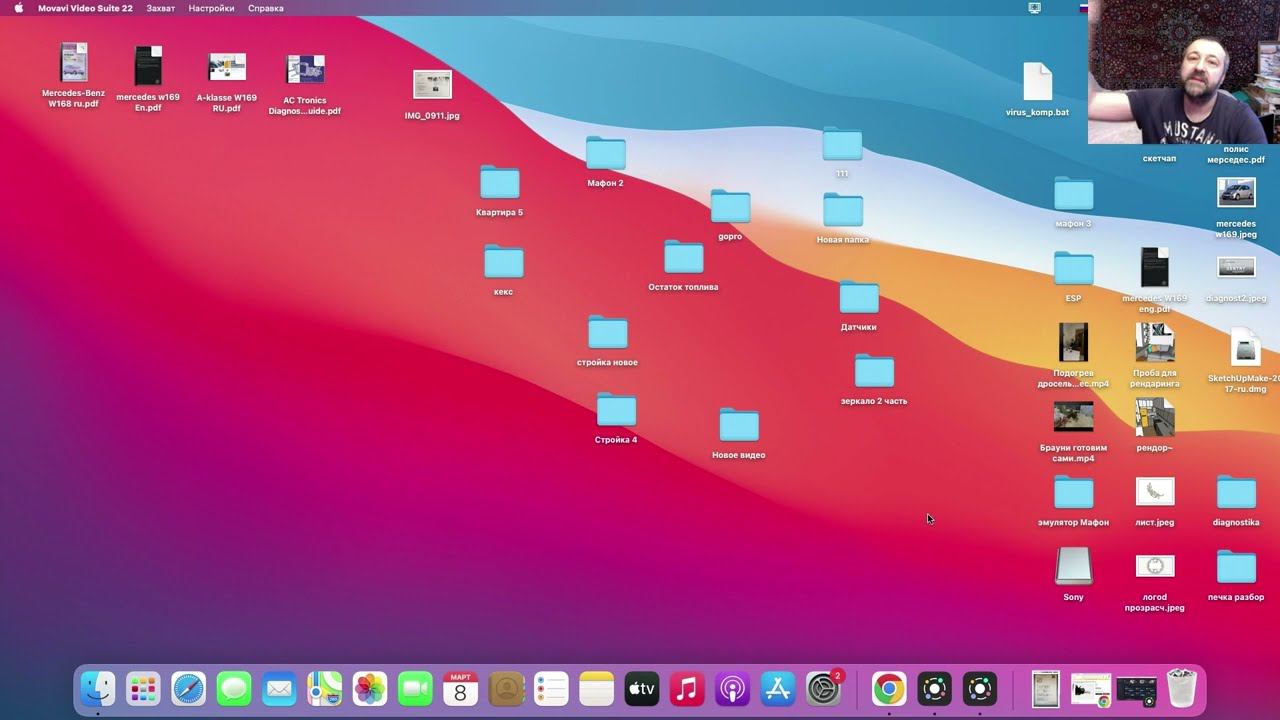Viewport: 1280px width, 720px height.
Task: Open App Store from dock
Action: 778,689
